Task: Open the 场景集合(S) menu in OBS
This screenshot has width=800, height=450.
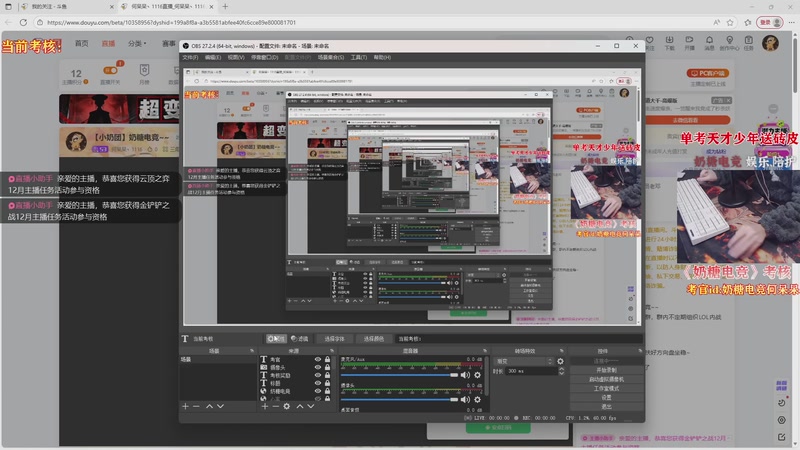Action: [x=331, y=57]
